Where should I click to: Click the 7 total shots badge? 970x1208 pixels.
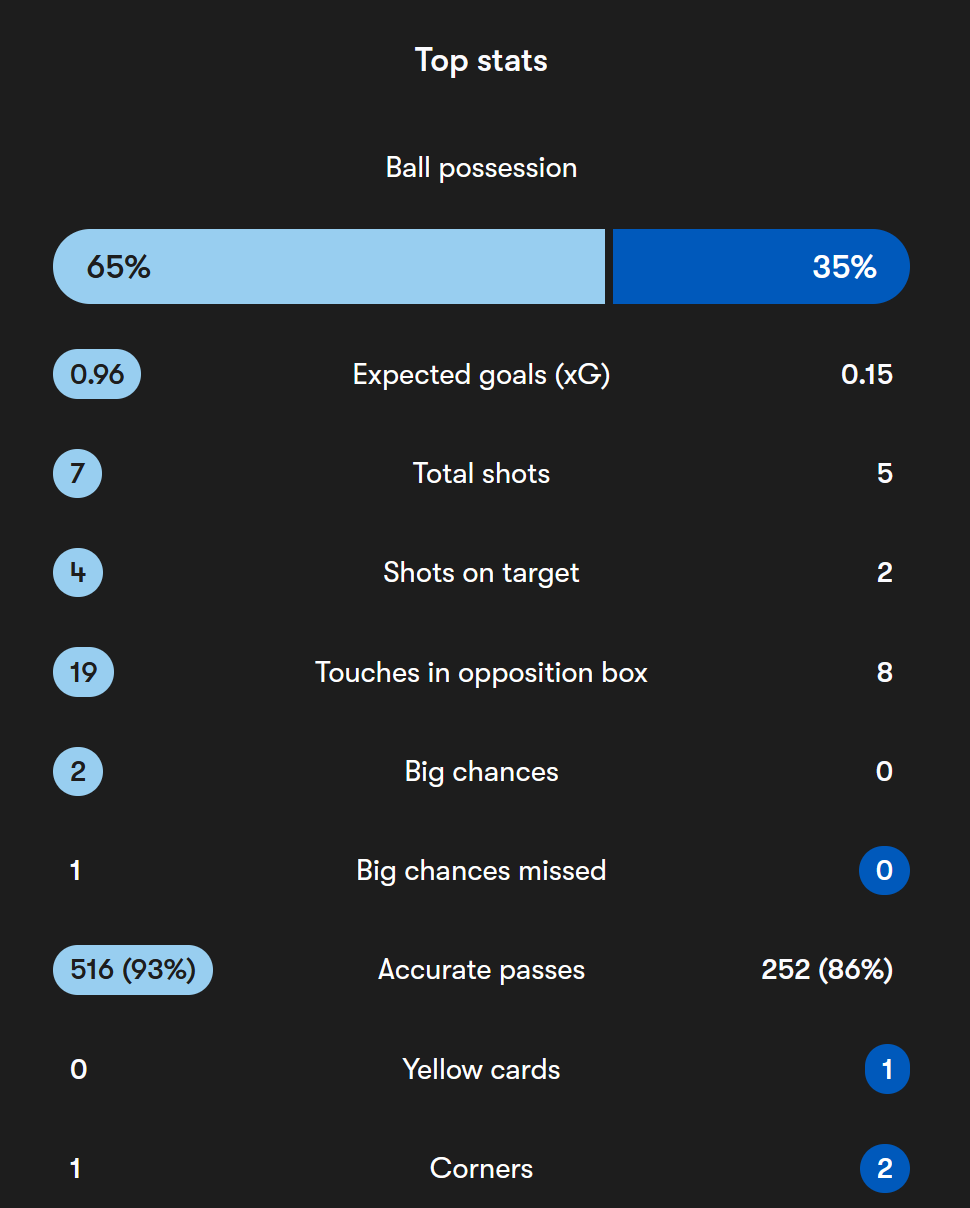pos(78,473)
